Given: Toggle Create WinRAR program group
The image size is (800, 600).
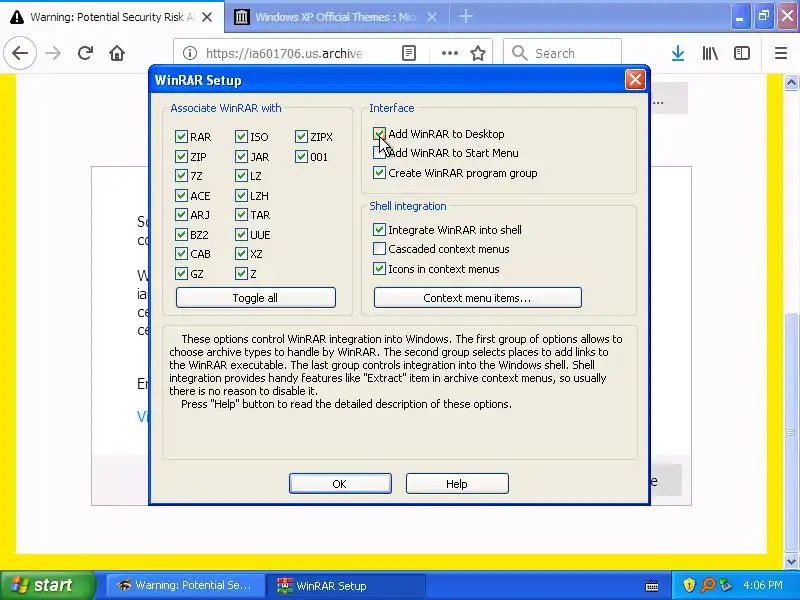Looking at the screenshot, I should point(379,172).
